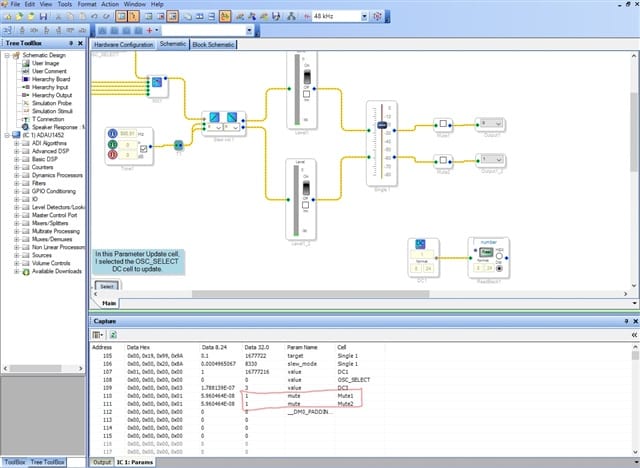This screenshot has width=640, height=468.
Task: Switch to Block Schematic tab
Action: [x=213, y=44]
